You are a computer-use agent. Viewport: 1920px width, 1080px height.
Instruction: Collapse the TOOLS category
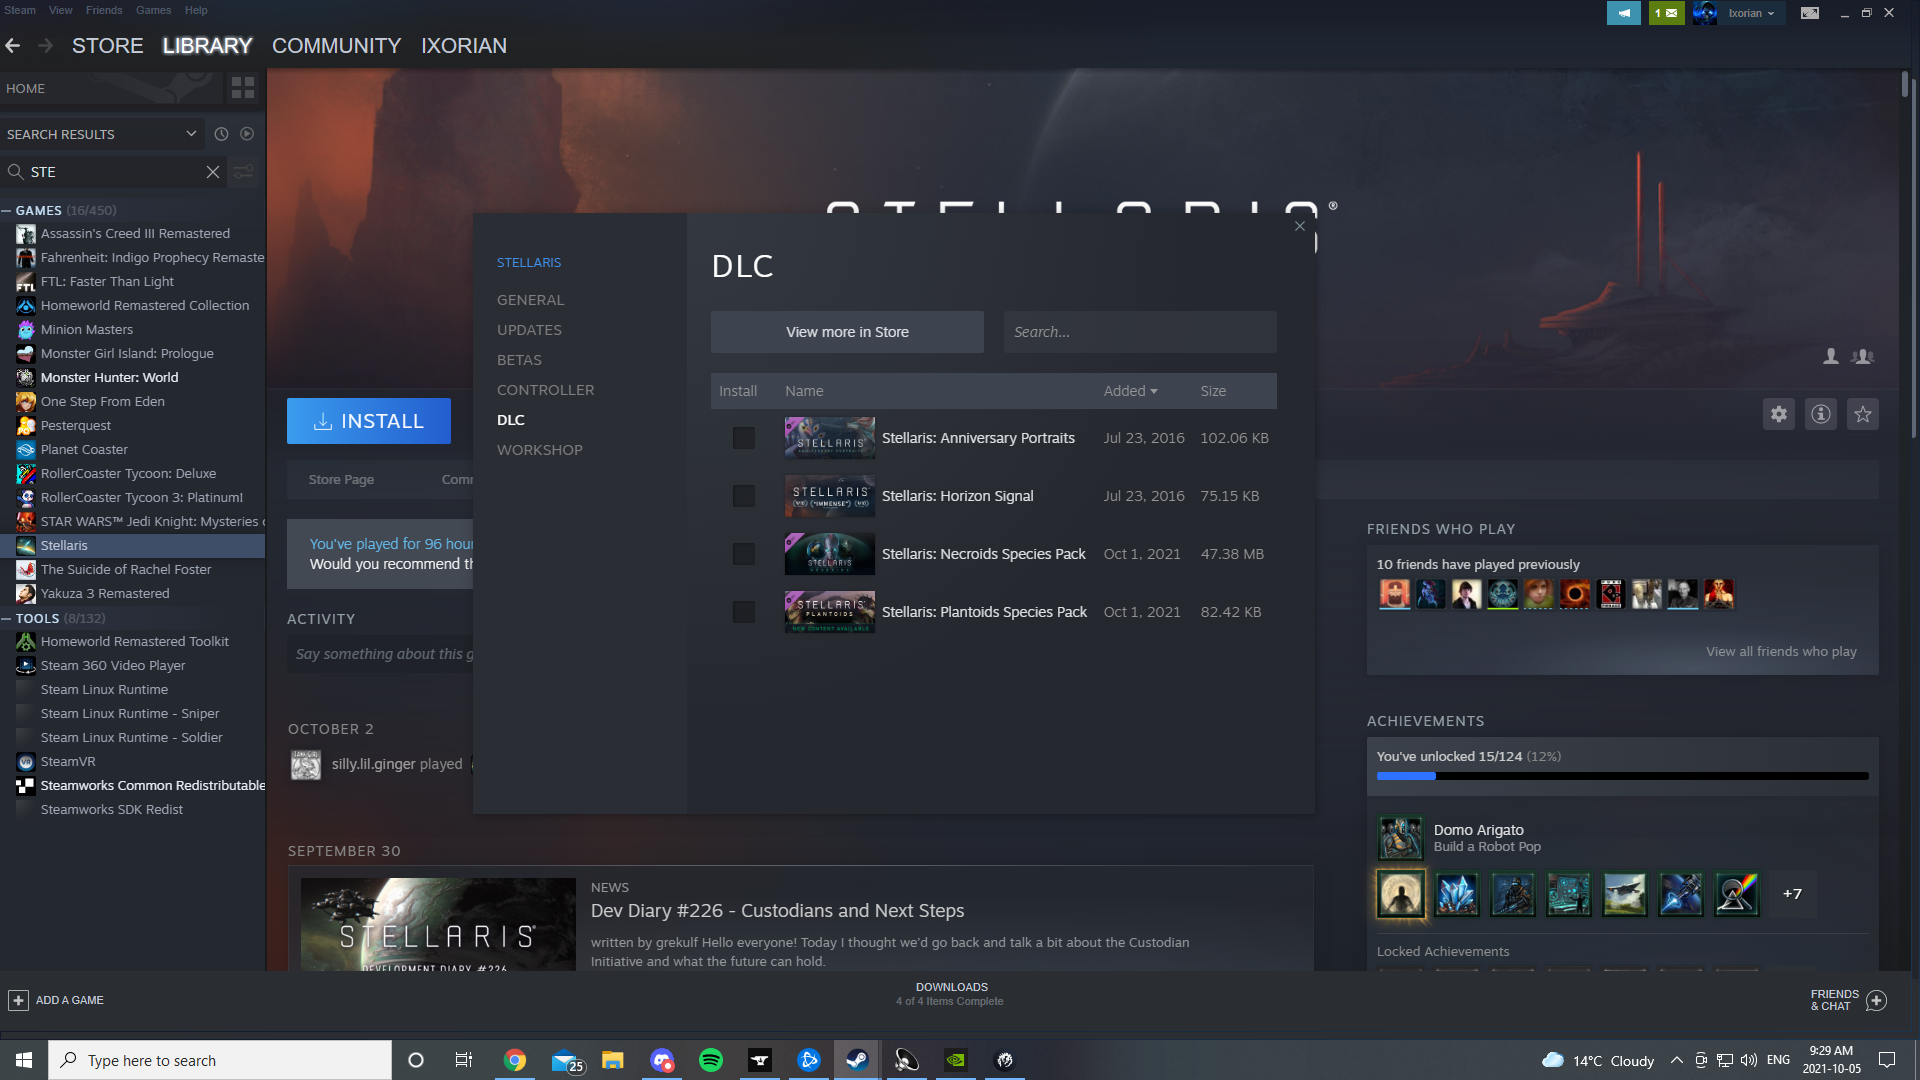pyautogui.click(x=7, y=618)
